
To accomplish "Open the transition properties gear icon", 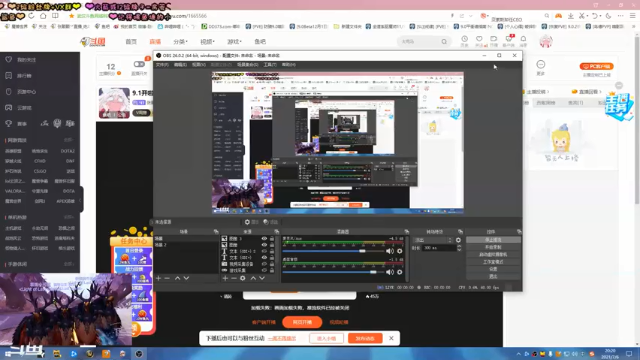I will click(458, 240).
